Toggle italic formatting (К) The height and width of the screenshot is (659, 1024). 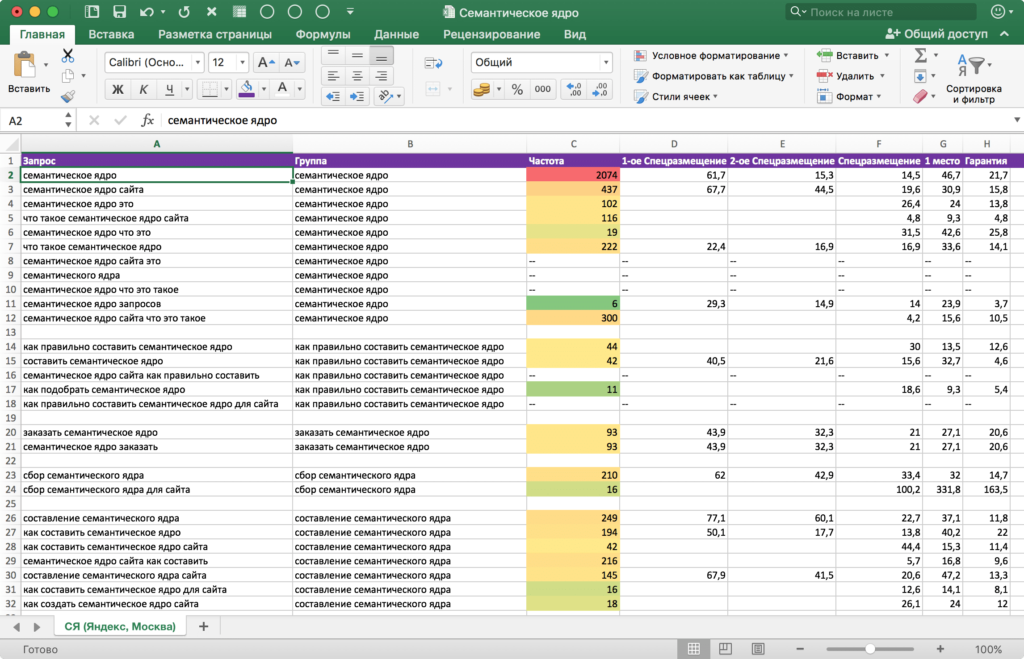coord(144,89)
